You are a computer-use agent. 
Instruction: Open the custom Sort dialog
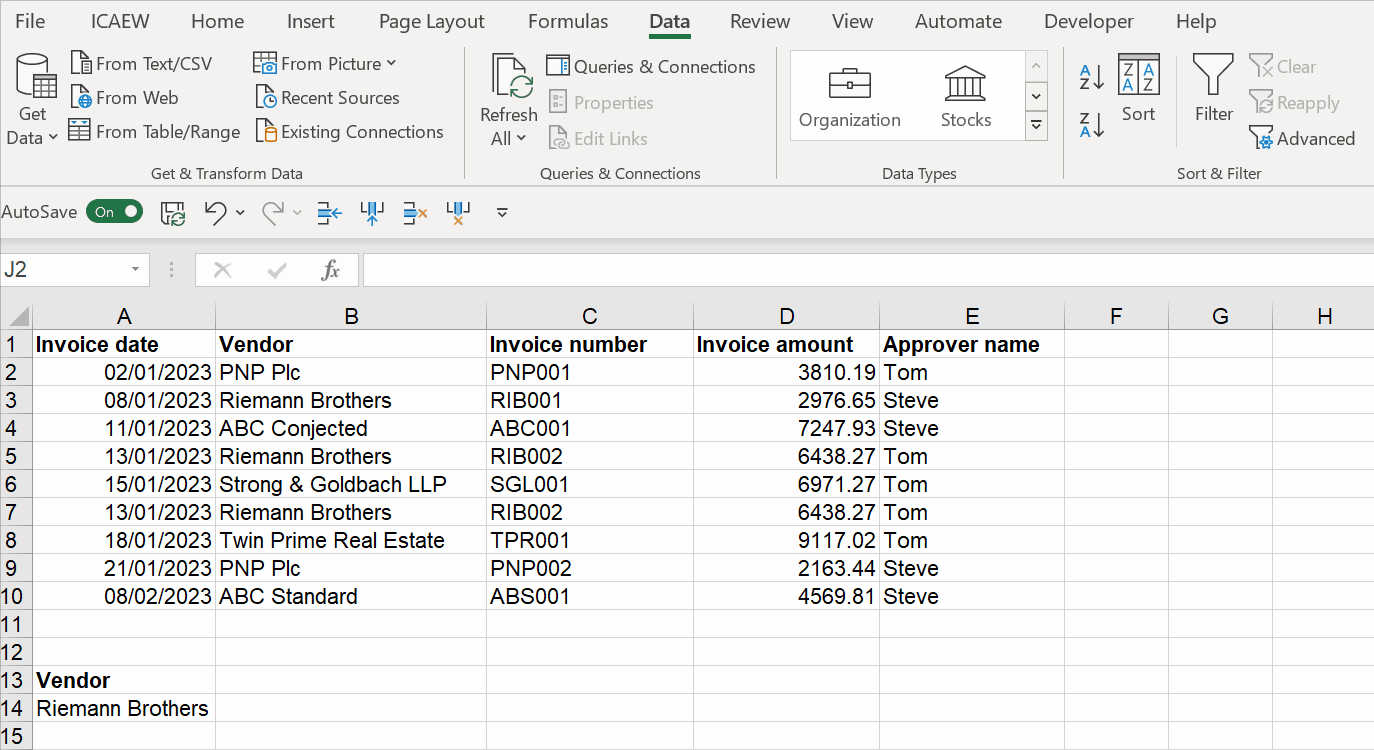1138,88
